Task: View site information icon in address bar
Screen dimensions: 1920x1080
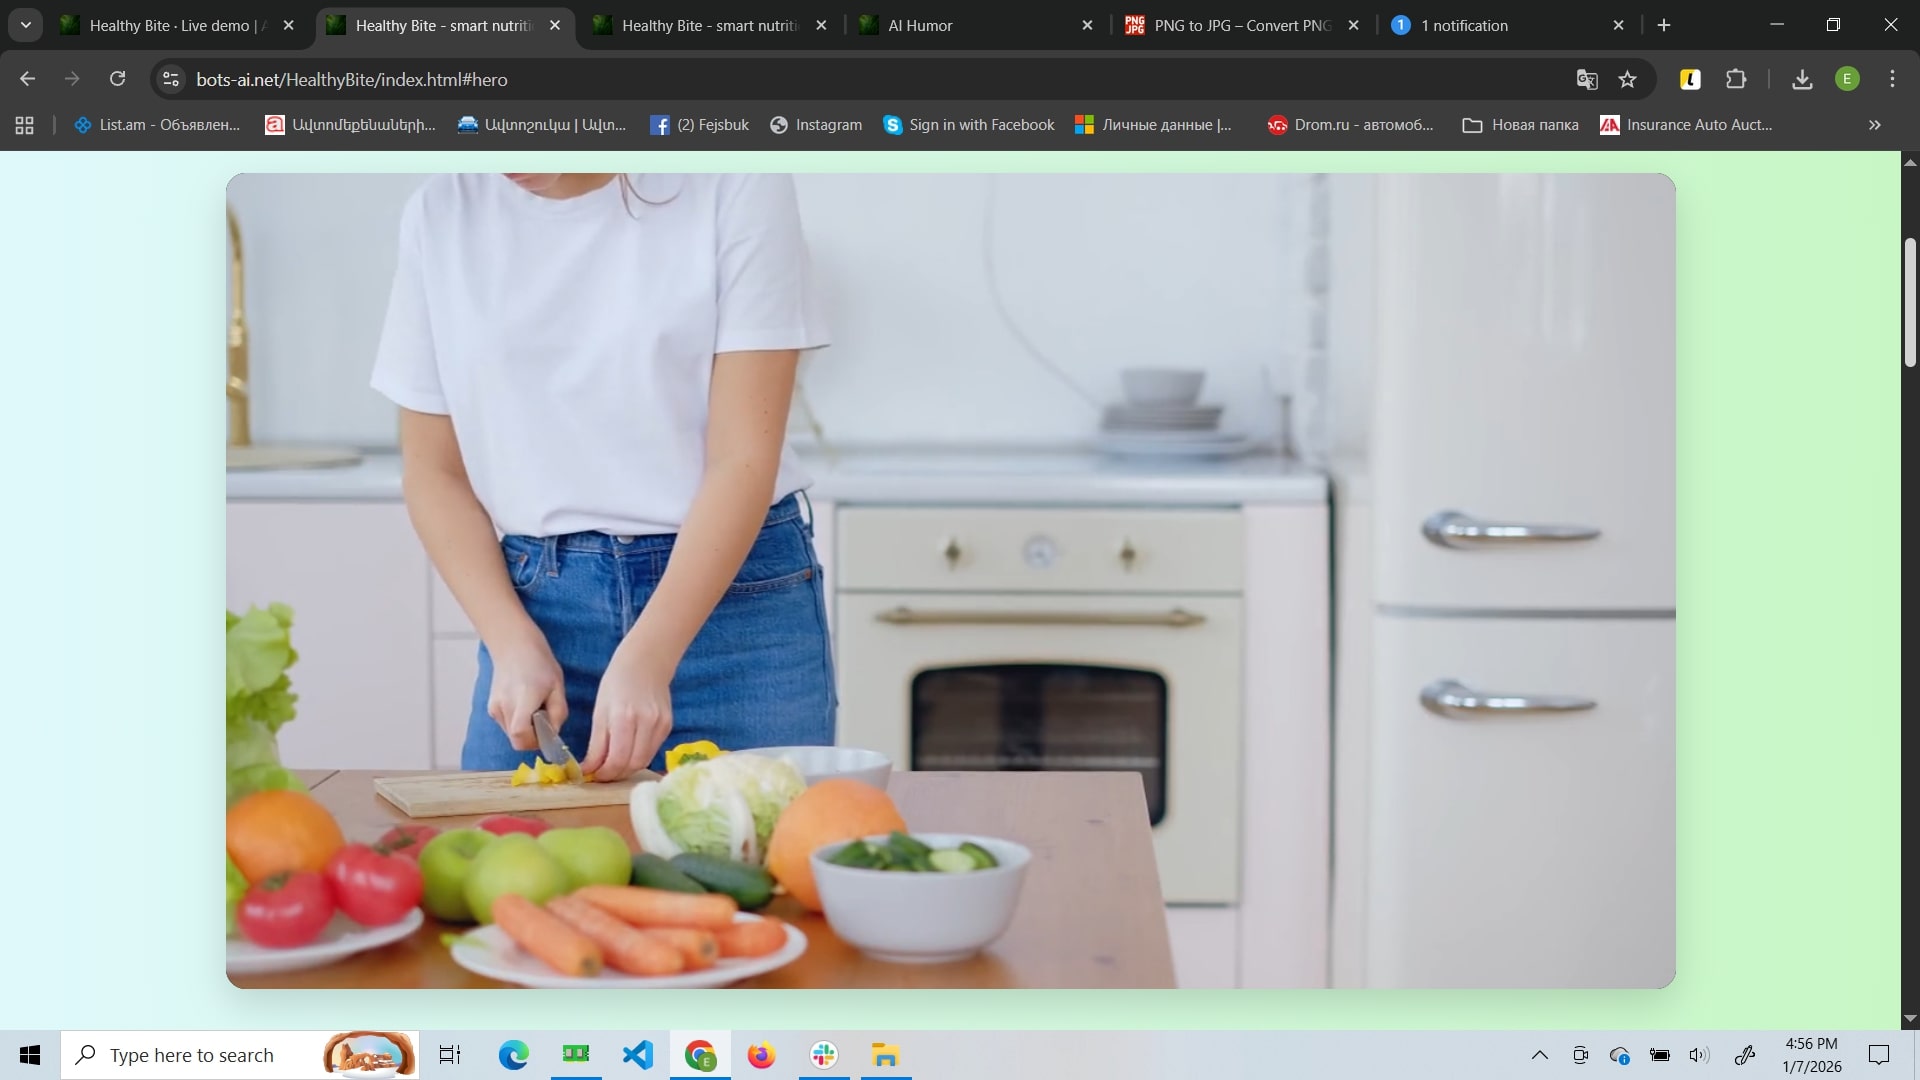Action: [x=171, y=79]
